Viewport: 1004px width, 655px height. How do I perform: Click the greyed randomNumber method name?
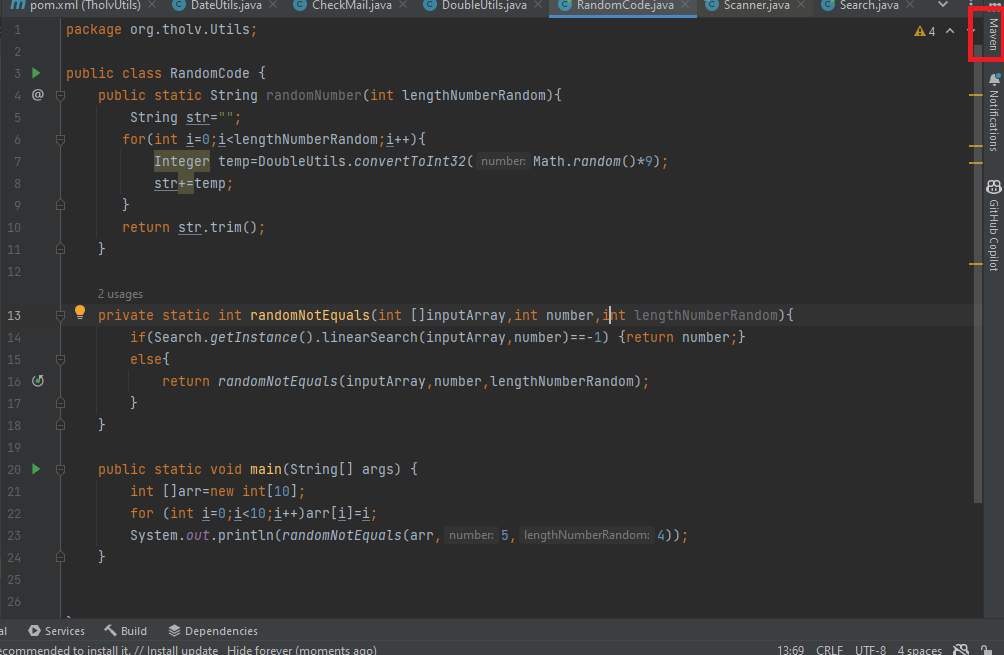pyautogui.click(x=314, y=95)
